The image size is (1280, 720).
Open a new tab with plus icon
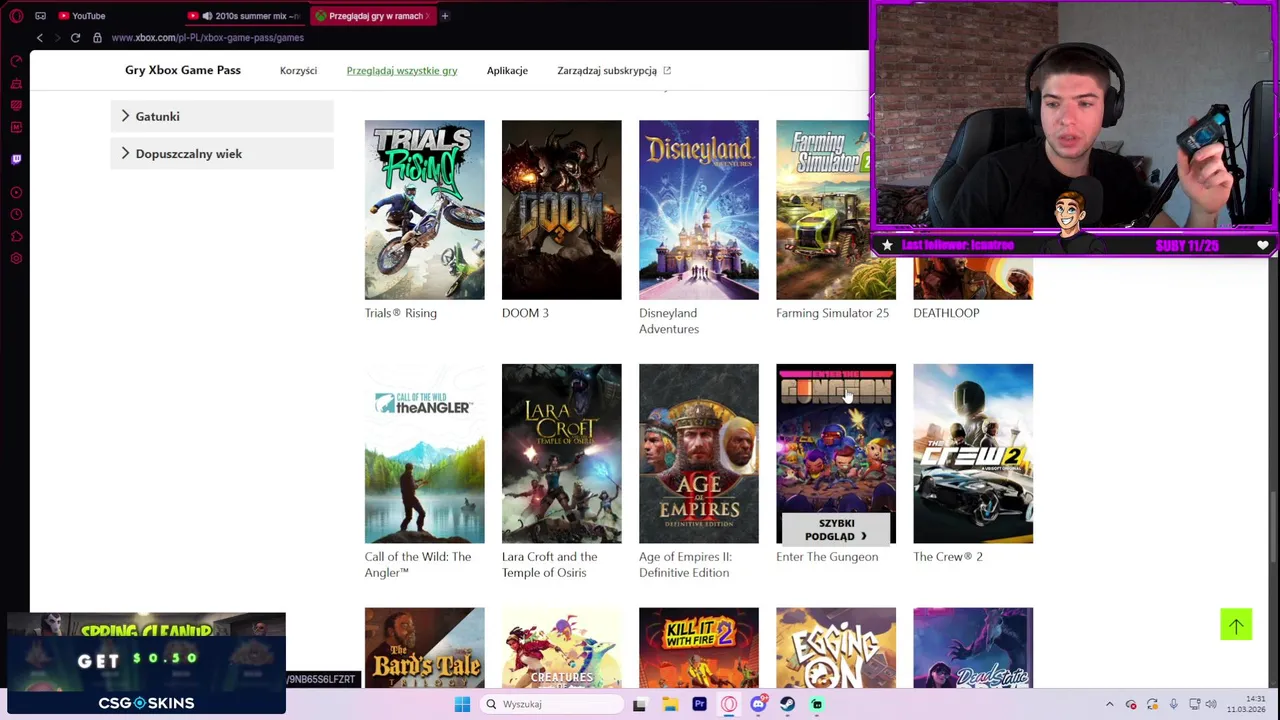pyautogui.click(x=445, y=16)
